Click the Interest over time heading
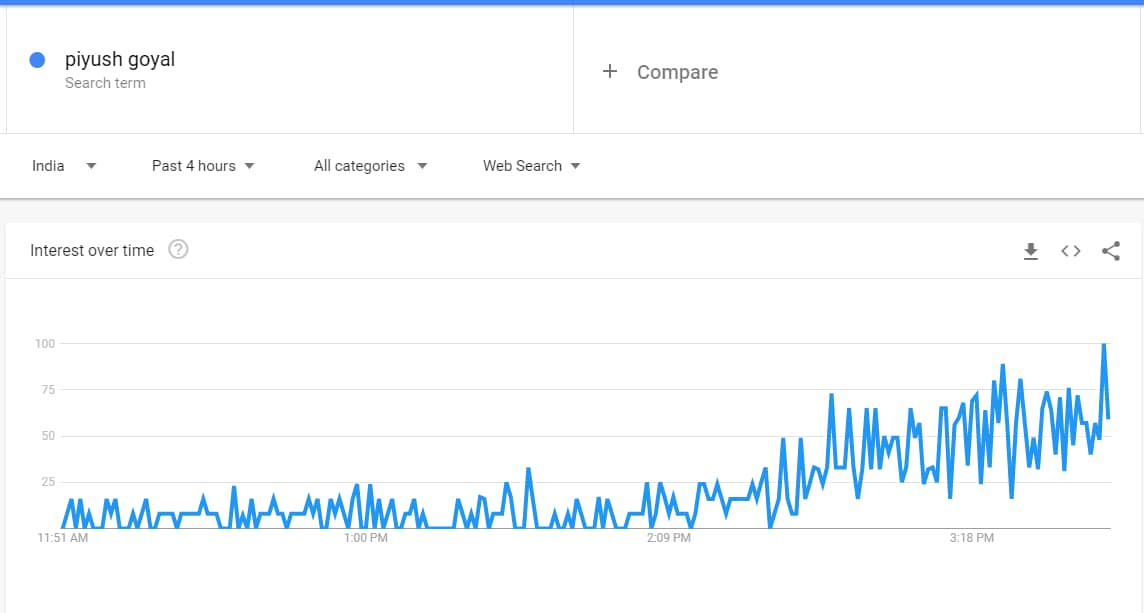 coord(92,250)
